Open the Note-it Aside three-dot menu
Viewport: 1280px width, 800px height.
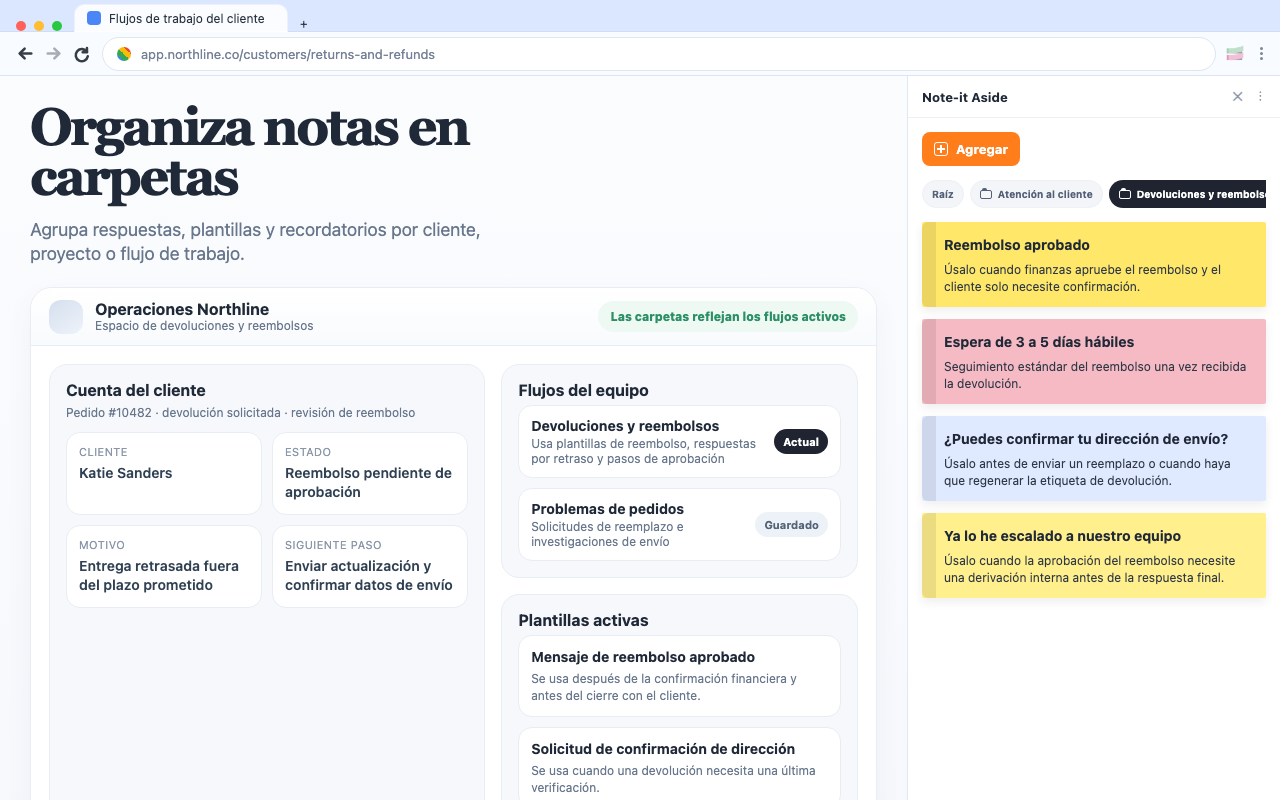(1260, 97)
